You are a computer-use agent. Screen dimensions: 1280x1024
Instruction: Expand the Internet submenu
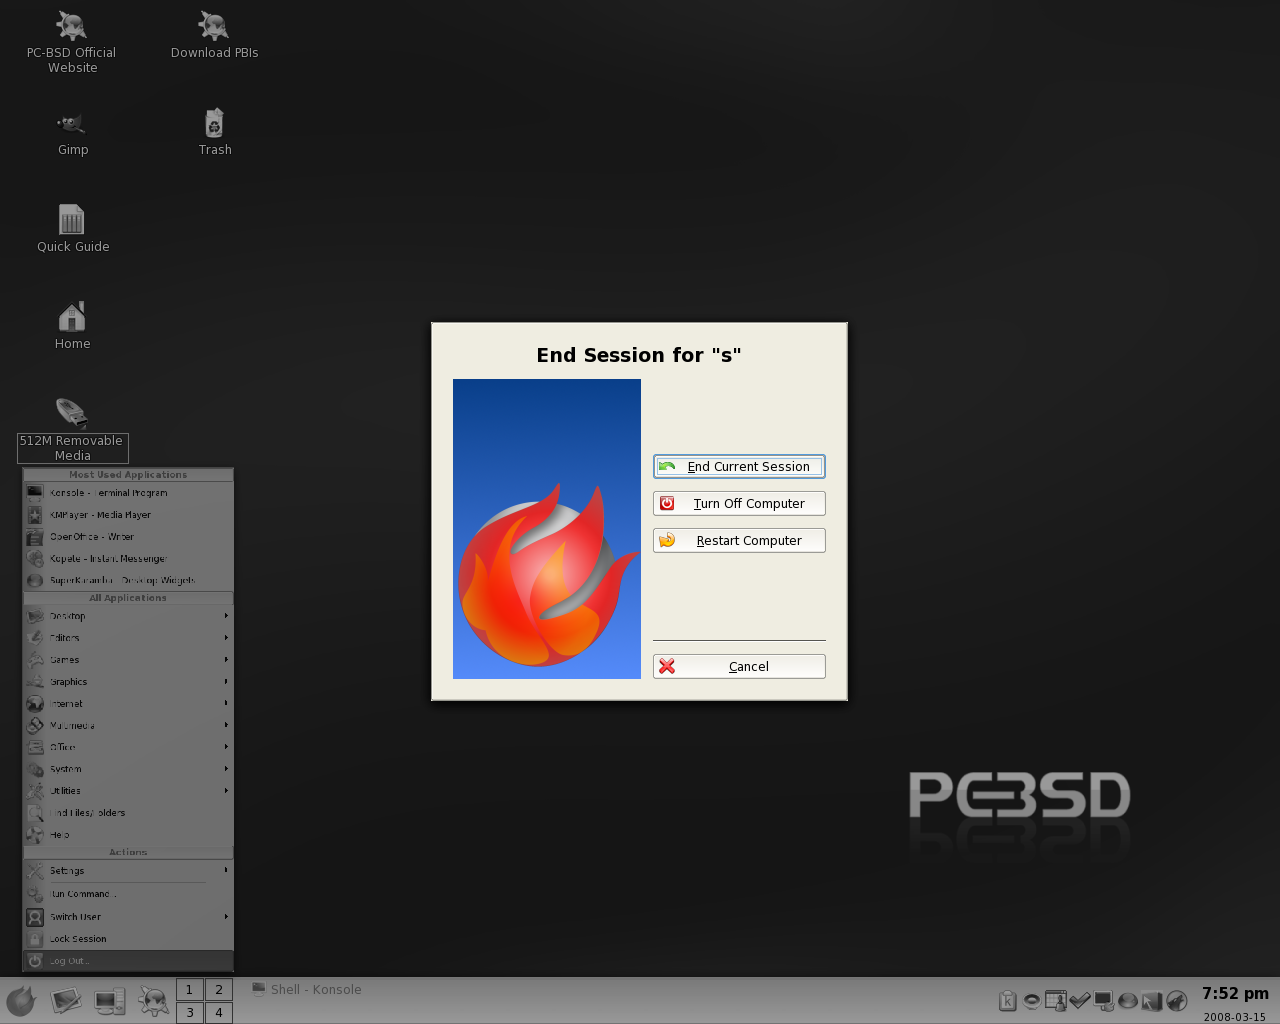point(128,704)
